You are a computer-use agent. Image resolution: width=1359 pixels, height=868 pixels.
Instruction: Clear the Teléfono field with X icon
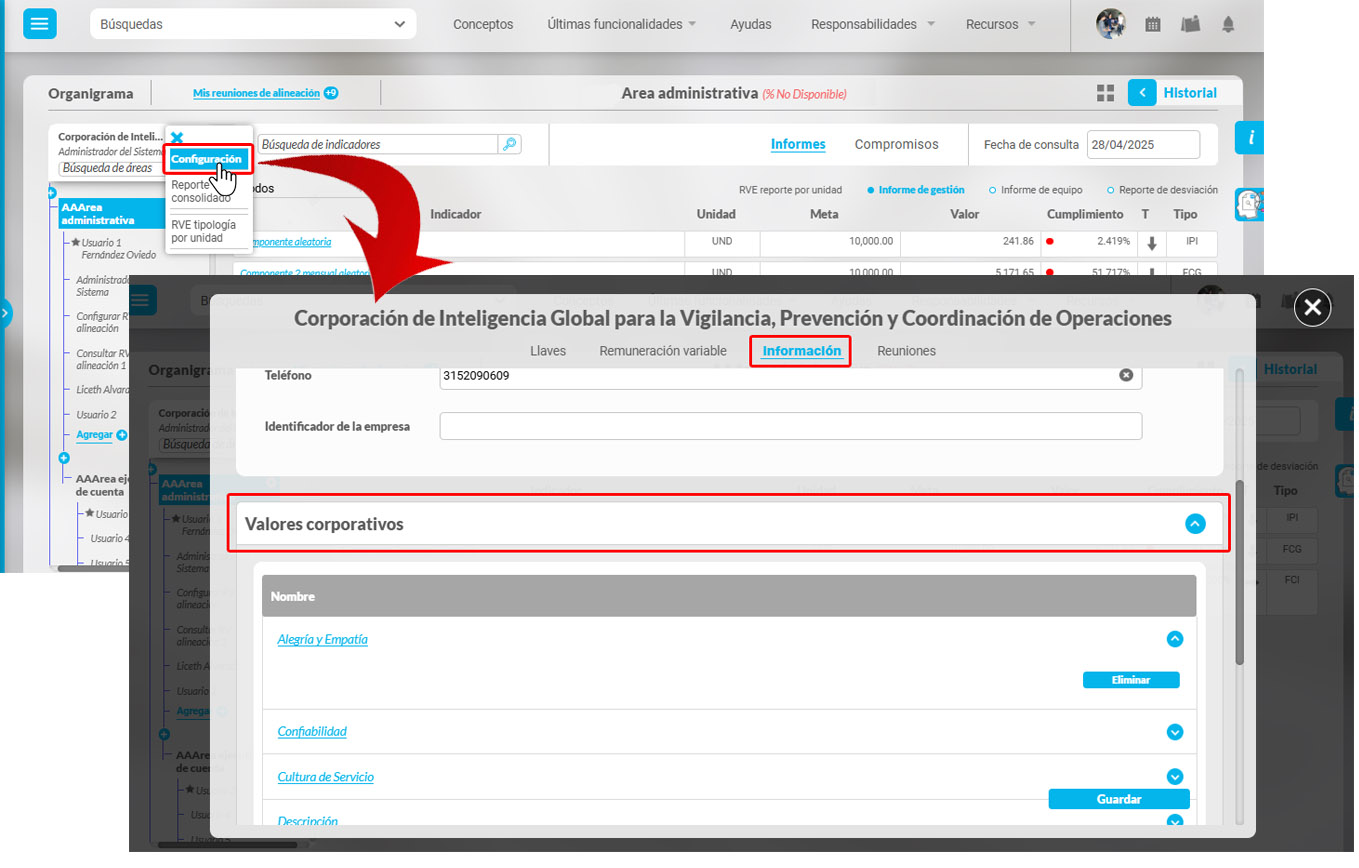pos(1126,375)
